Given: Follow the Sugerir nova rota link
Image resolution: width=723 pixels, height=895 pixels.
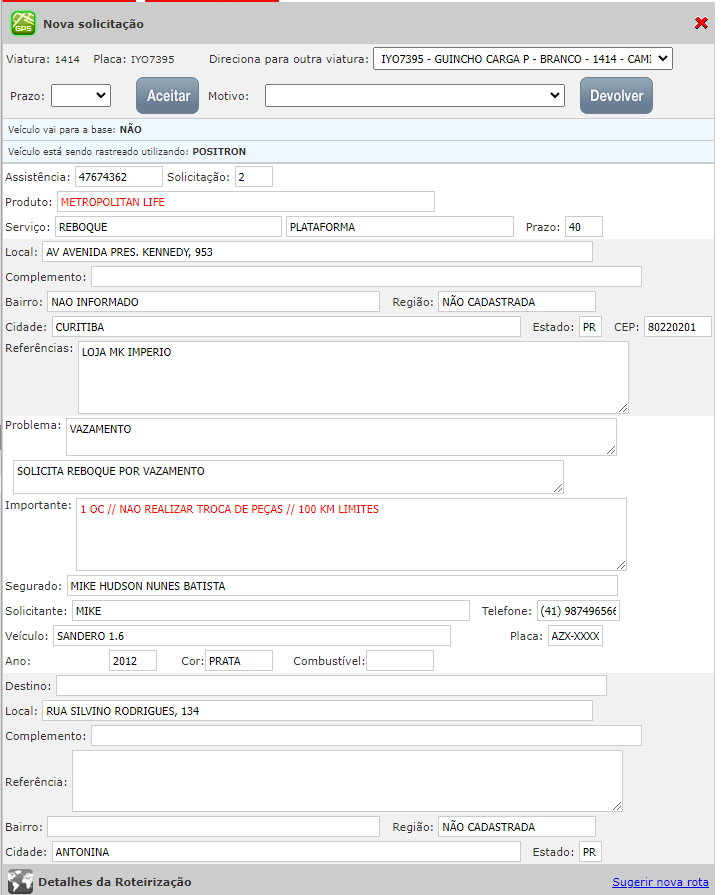Looking at the screenshot, I should tap(661, 882).
